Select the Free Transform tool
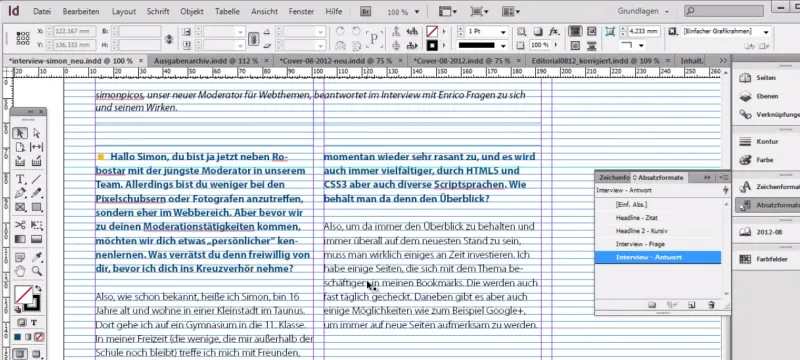This screenshot has height=360, width=800. tap(37, 224)
